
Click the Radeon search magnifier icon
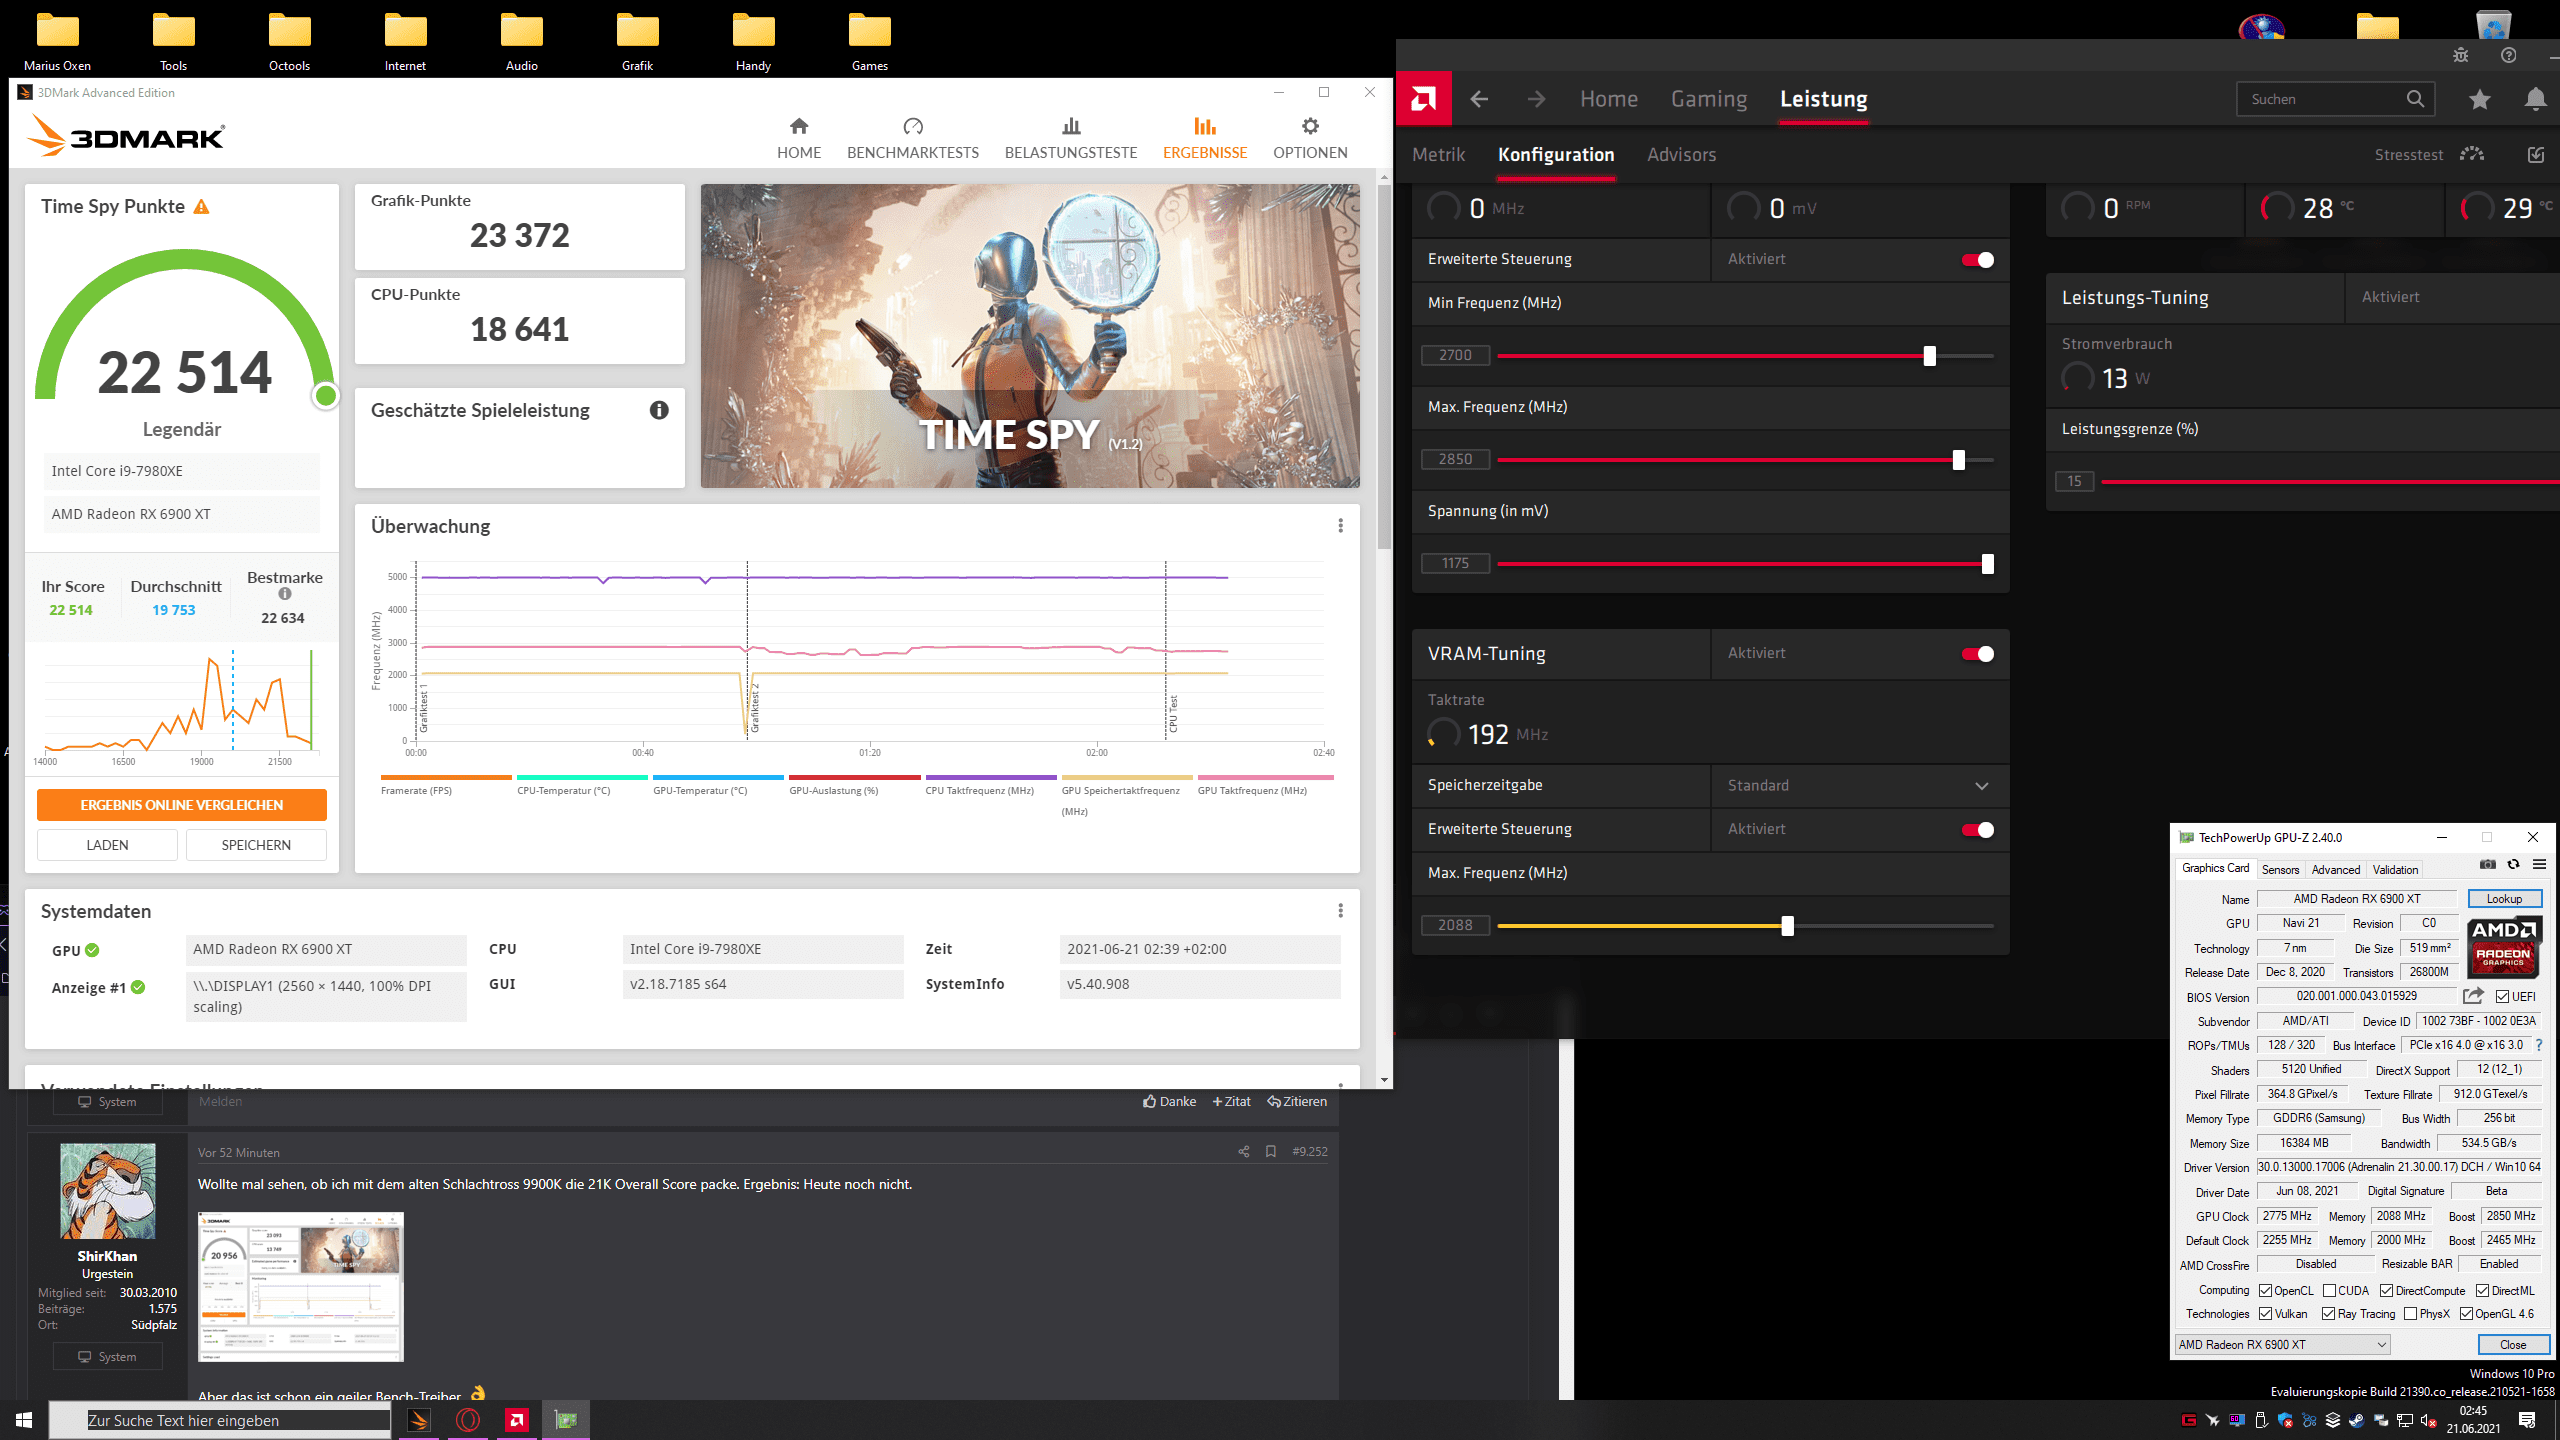(x=2414, y=99)
